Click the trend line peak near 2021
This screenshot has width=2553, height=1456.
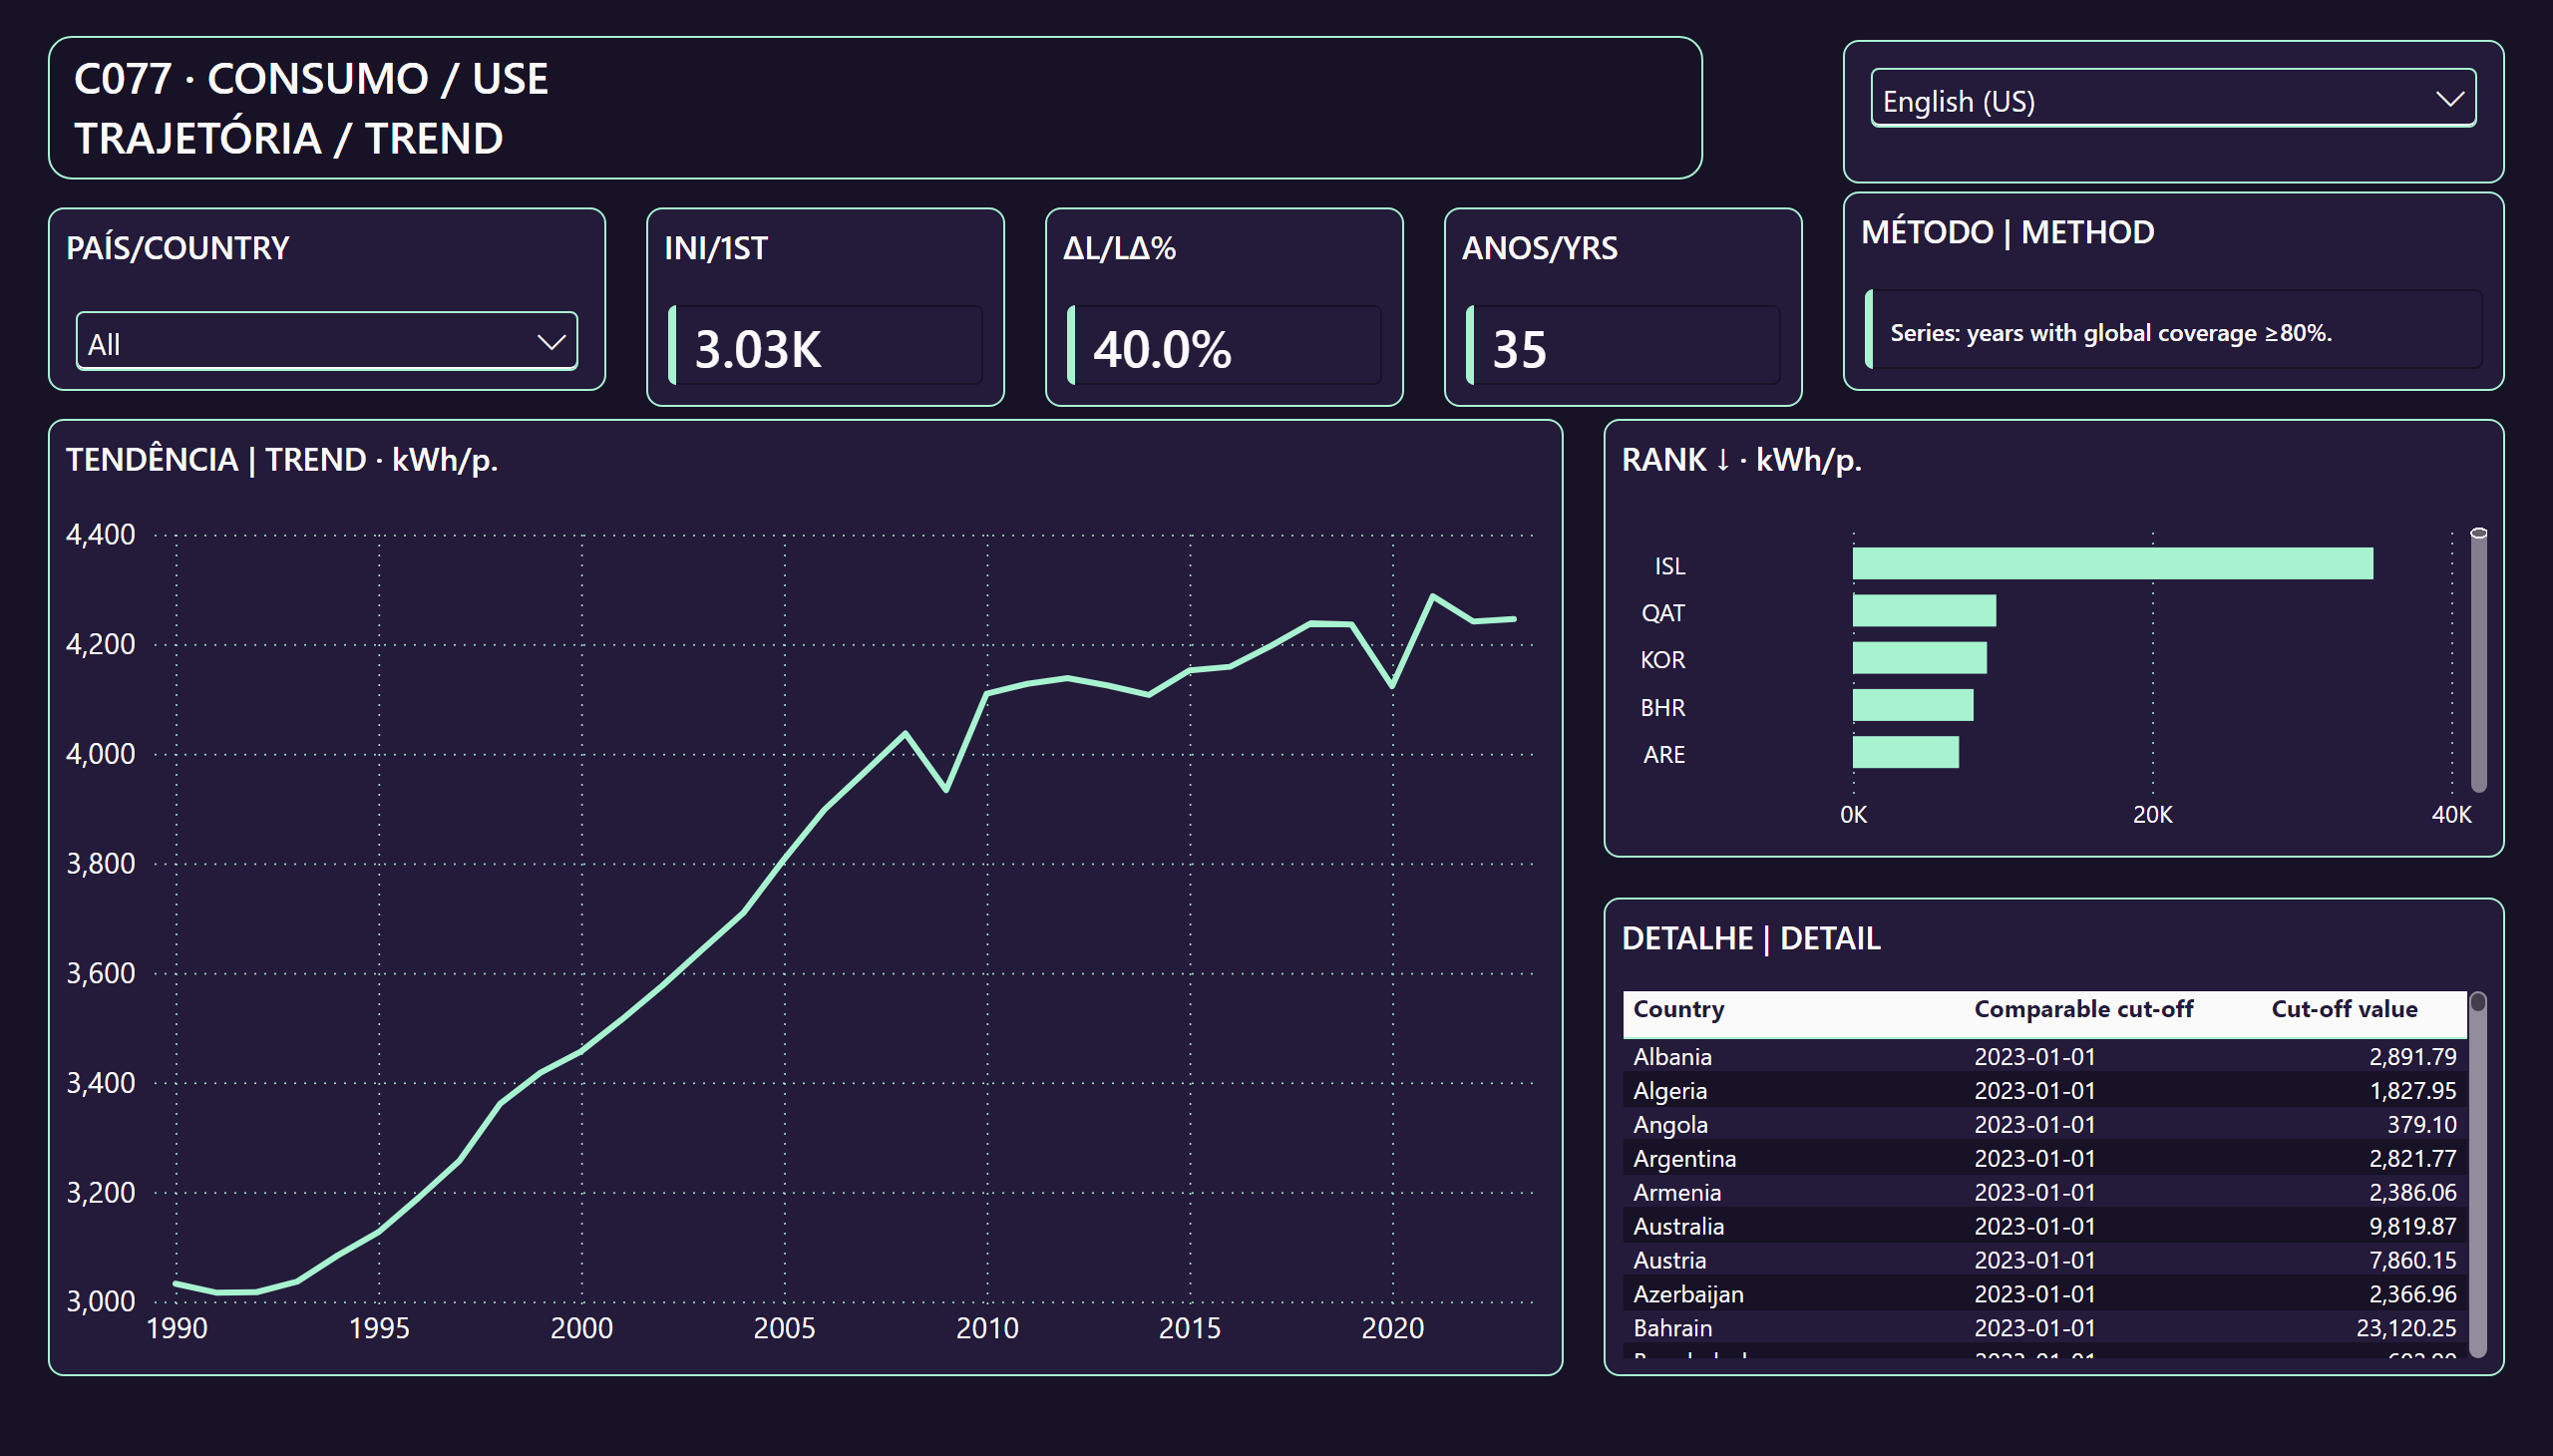(x=1432, y=596)
